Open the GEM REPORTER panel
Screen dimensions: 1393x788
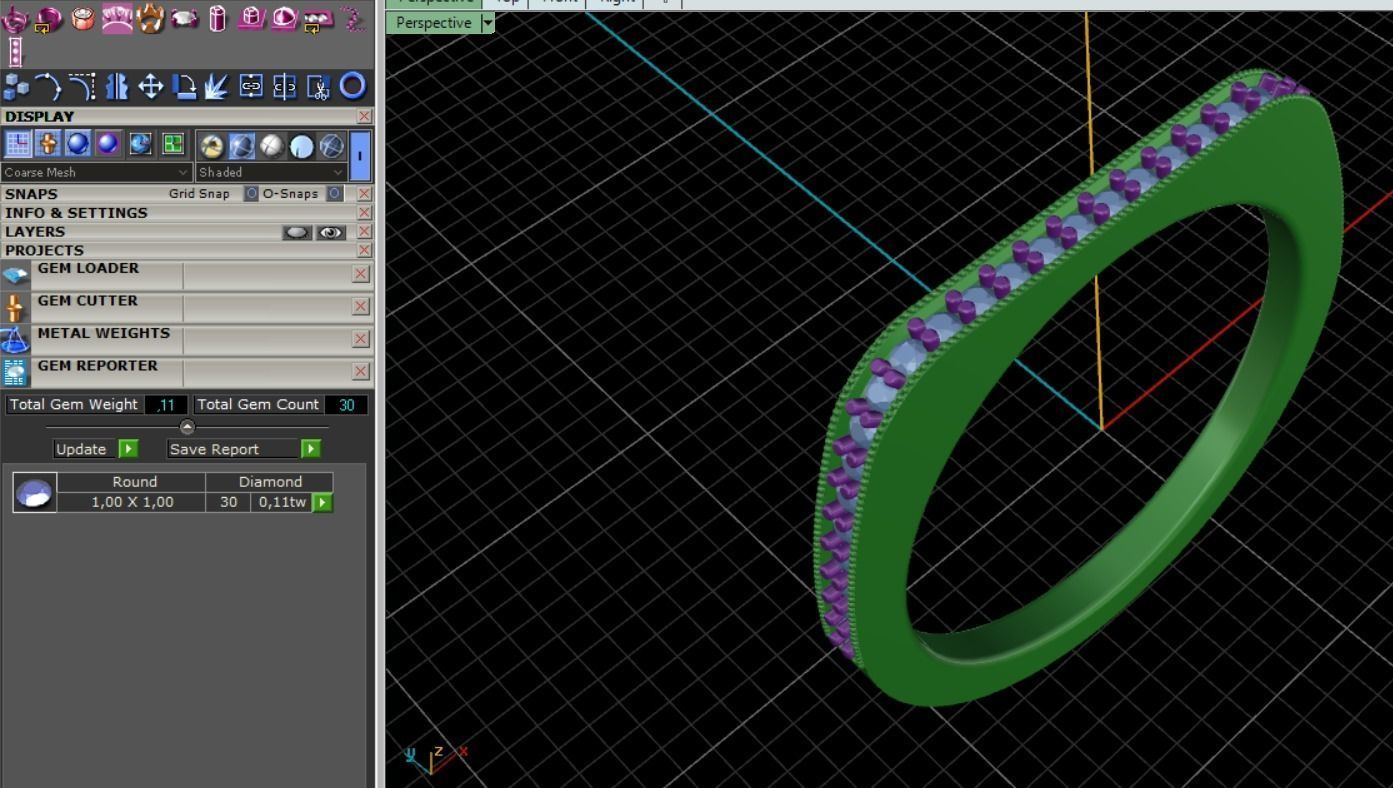[x=98, y=365]
